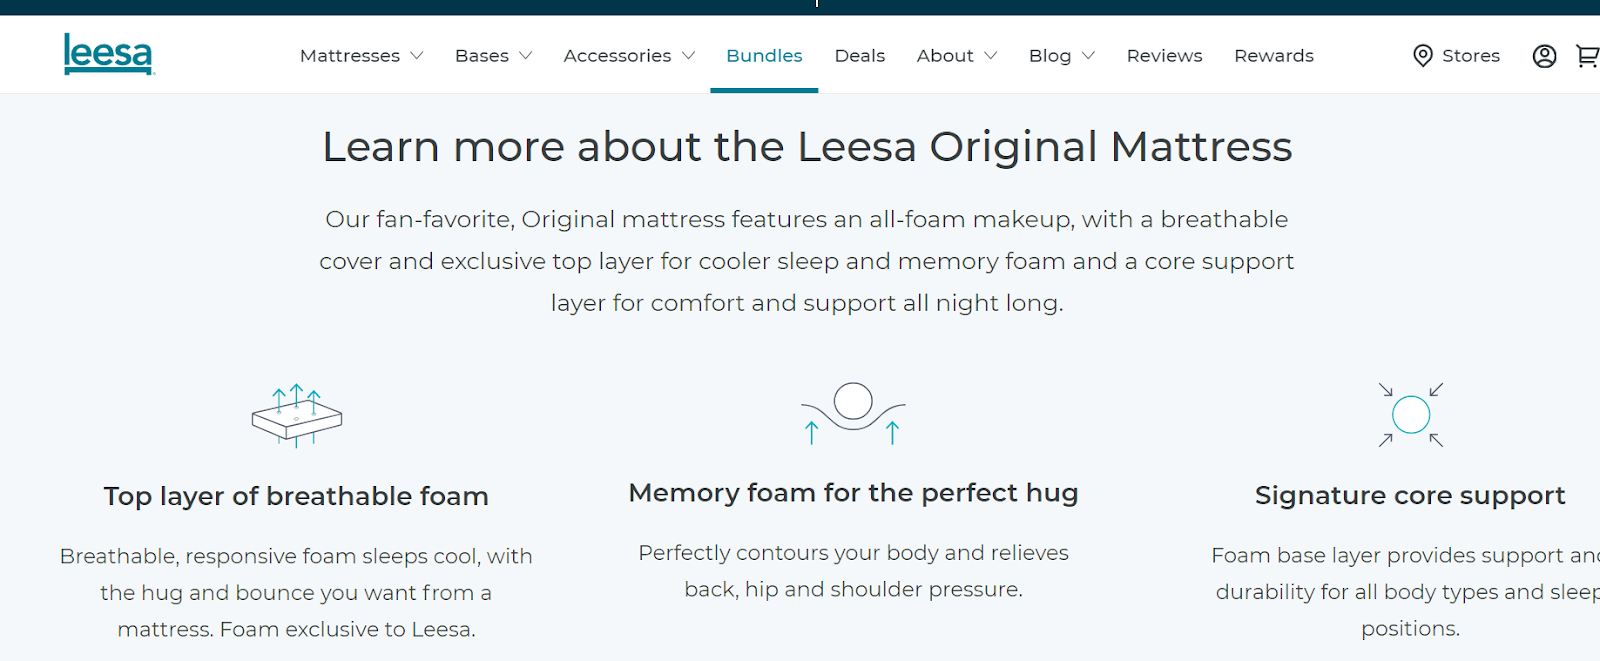Expand the Accessories dropdown chevron

[x=688, y=56]
